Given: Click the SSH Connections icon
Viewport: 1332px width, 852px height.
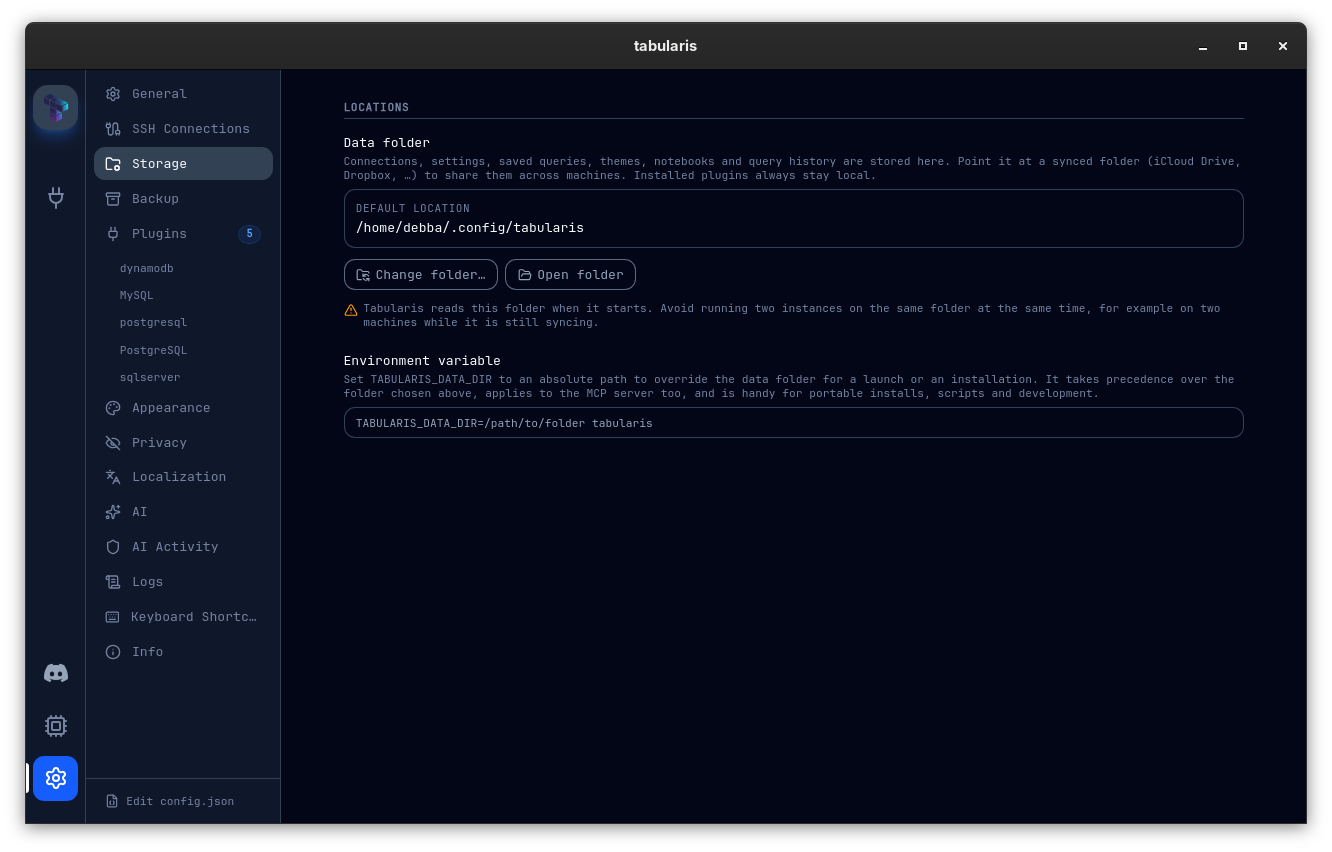Looking at the screenshot, I should tap(113, 129).
